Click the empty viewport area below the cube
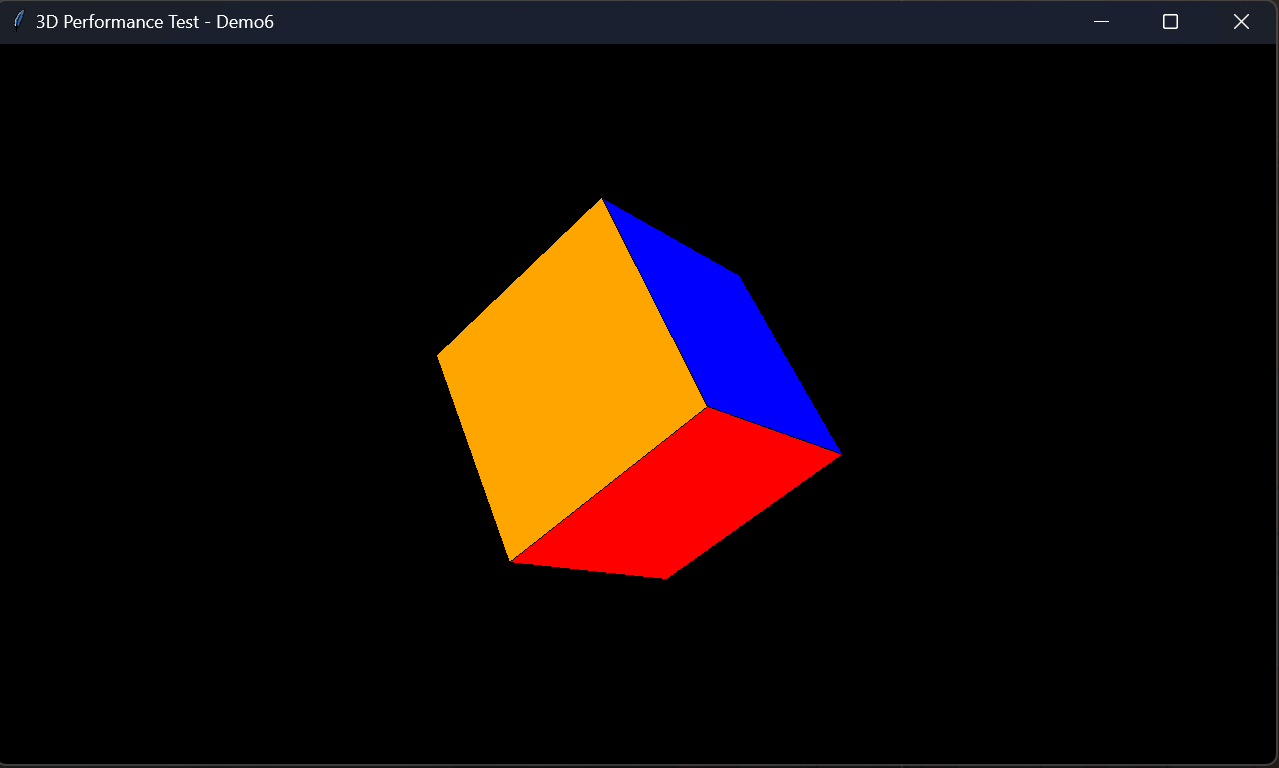Screen dimensions: 1279x768 (640, 670)
